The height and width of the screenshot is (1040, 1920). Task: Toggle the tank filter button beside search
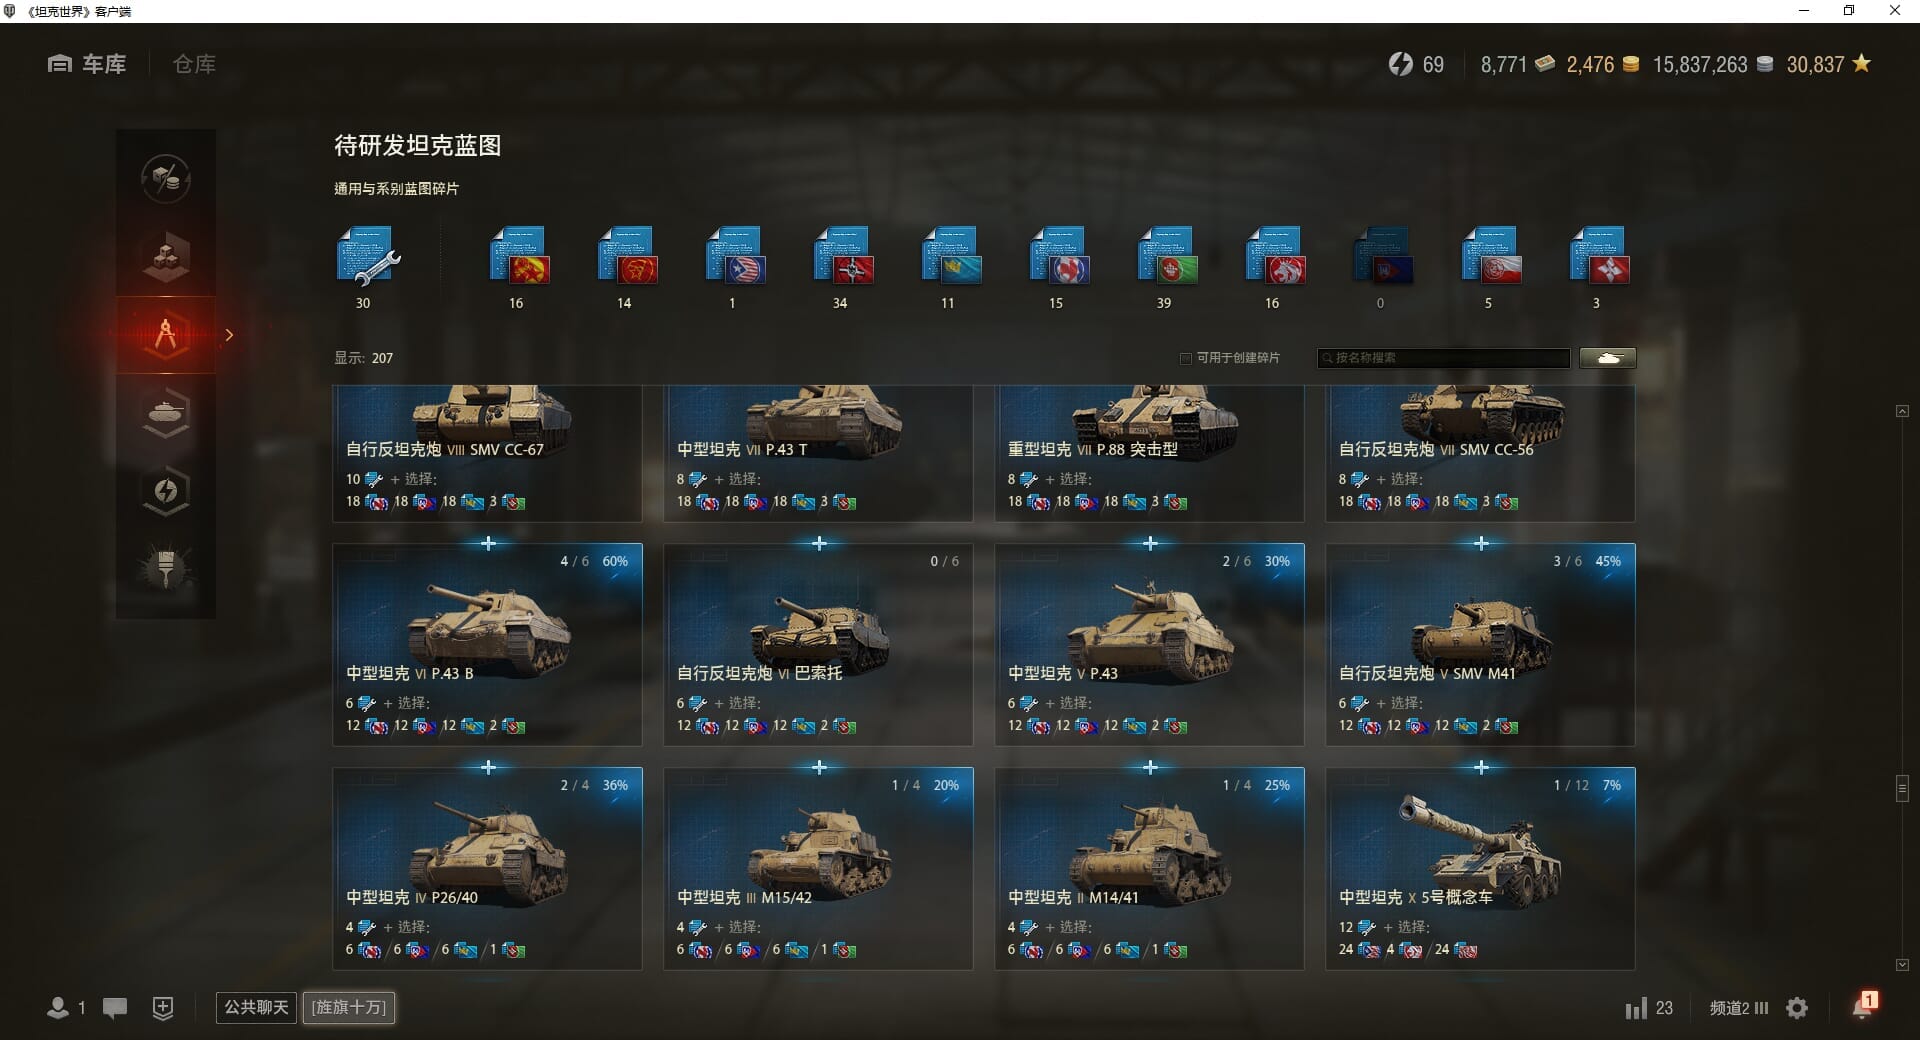click(x=1608, y=358)
